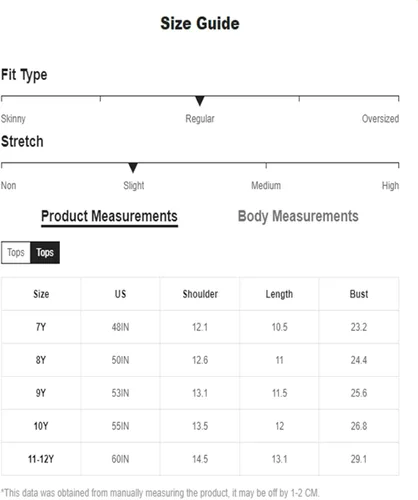Select the white unselected Tops toggle
Screen dimensions: 418x500
pyautogui.click(x=16, y=252)
